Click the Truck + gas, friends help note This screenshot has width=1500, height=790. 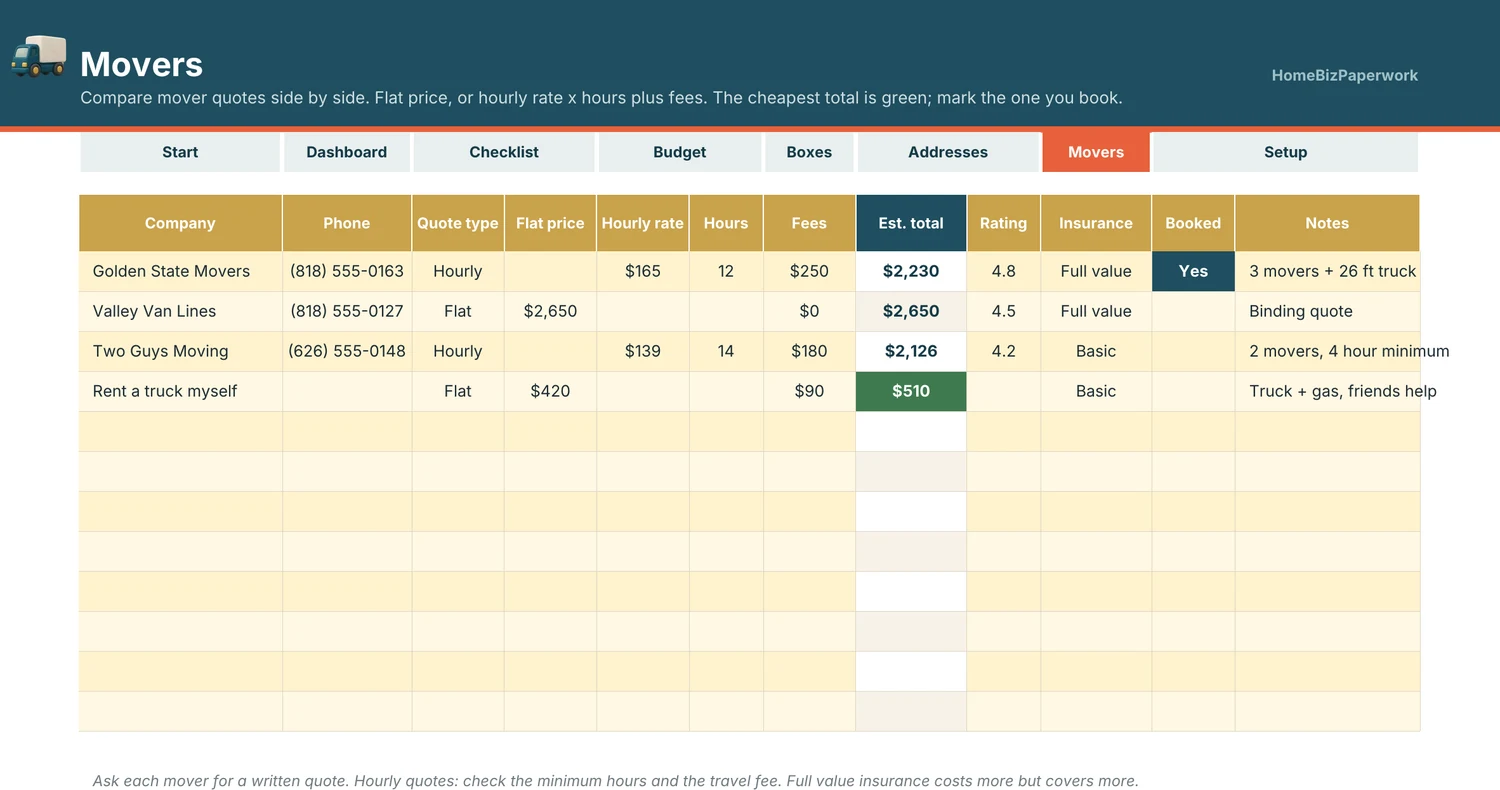coord(1327,391)
